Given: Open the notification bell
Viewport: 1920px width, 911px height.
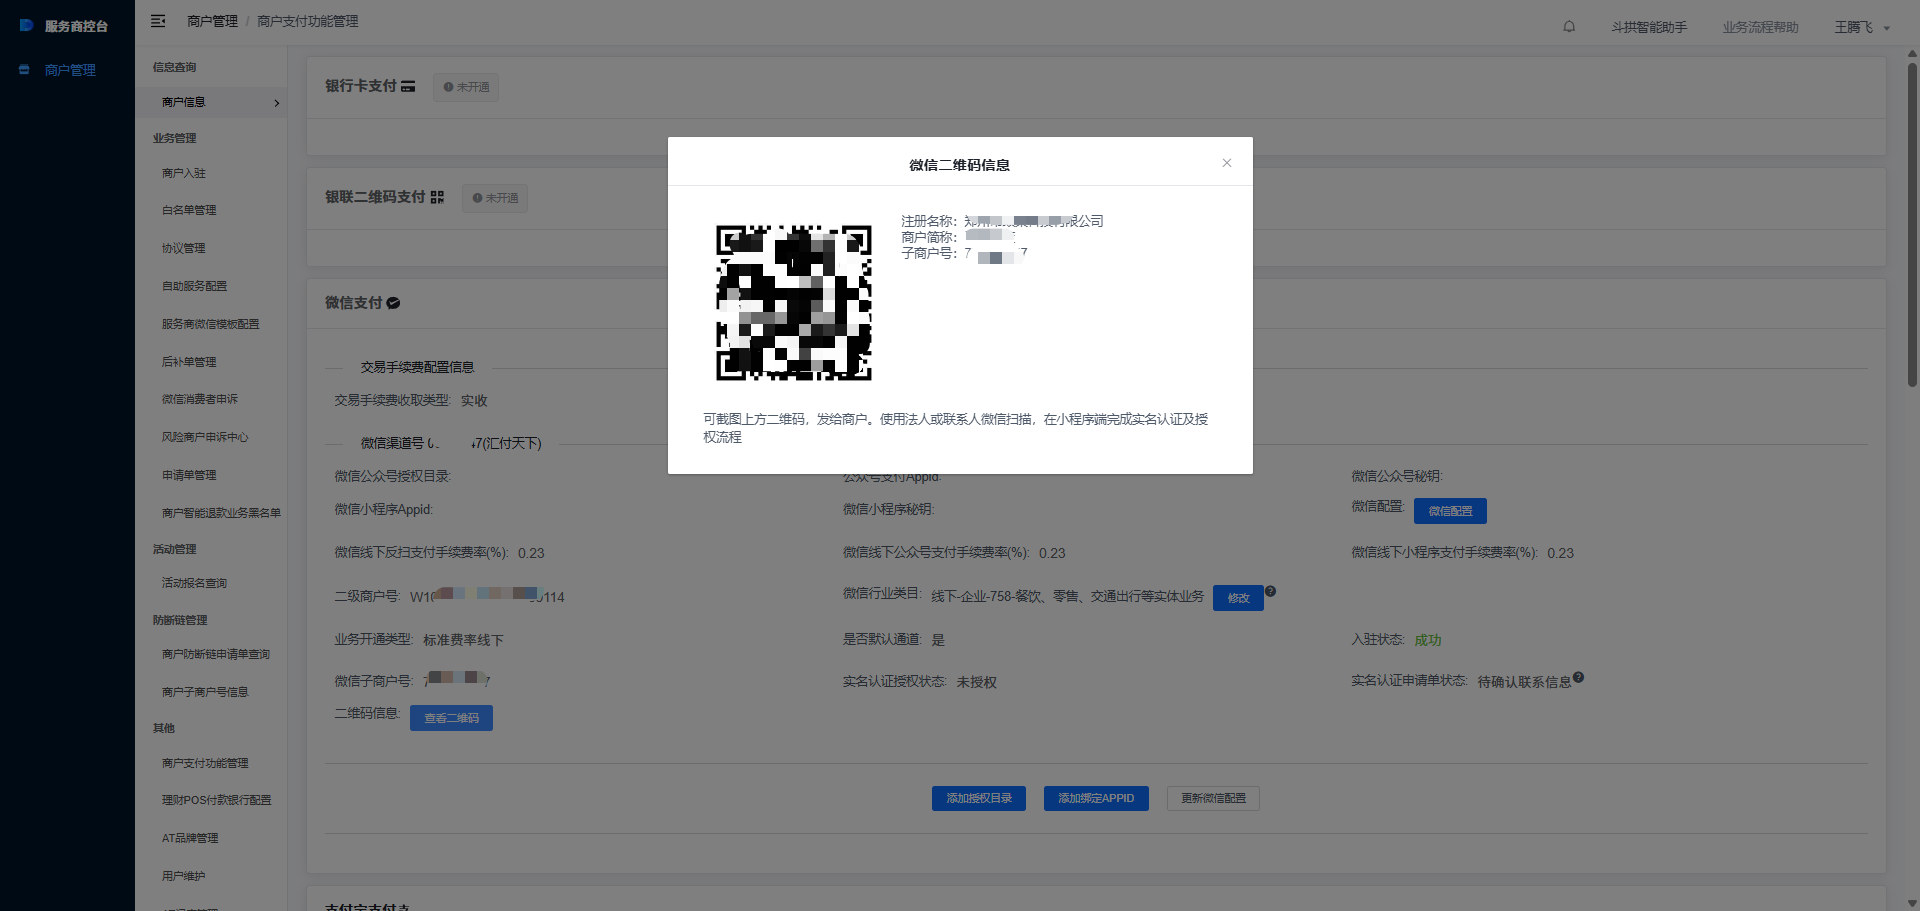Looking at the screenshot, I should click(x=1569, y=27).
